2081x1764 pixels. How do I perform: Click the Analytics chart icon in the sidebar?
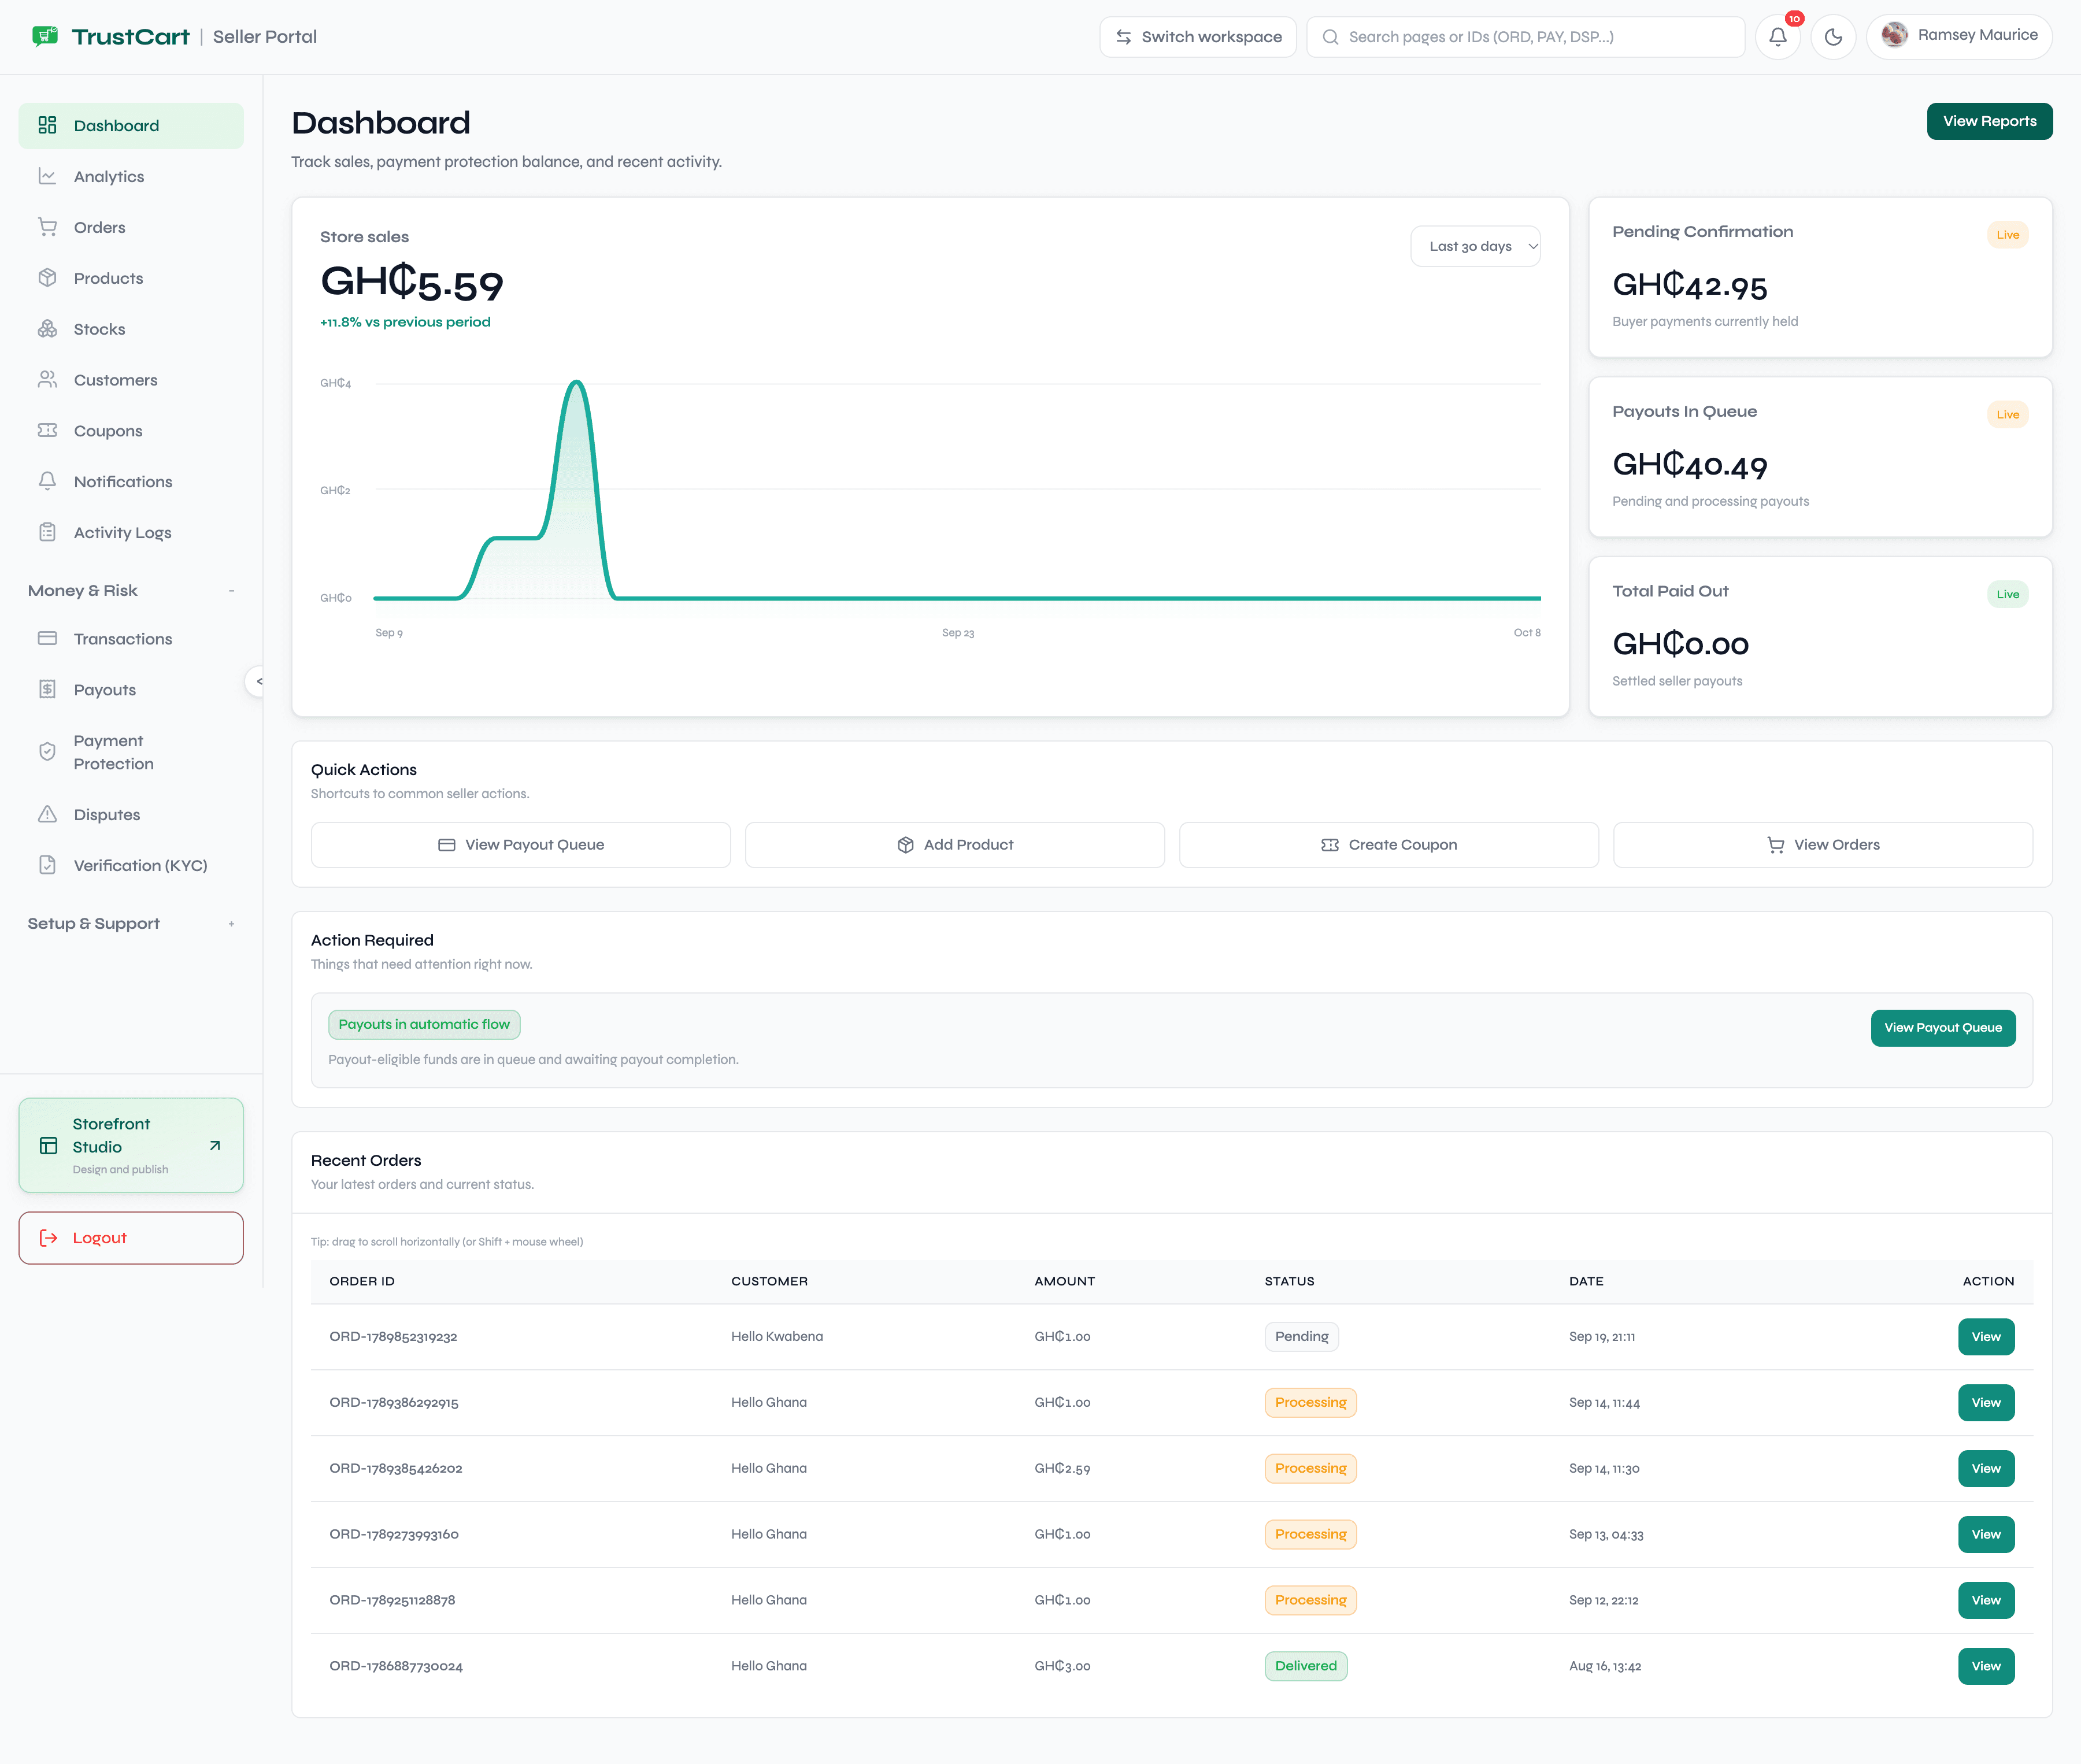pos(47,176)
